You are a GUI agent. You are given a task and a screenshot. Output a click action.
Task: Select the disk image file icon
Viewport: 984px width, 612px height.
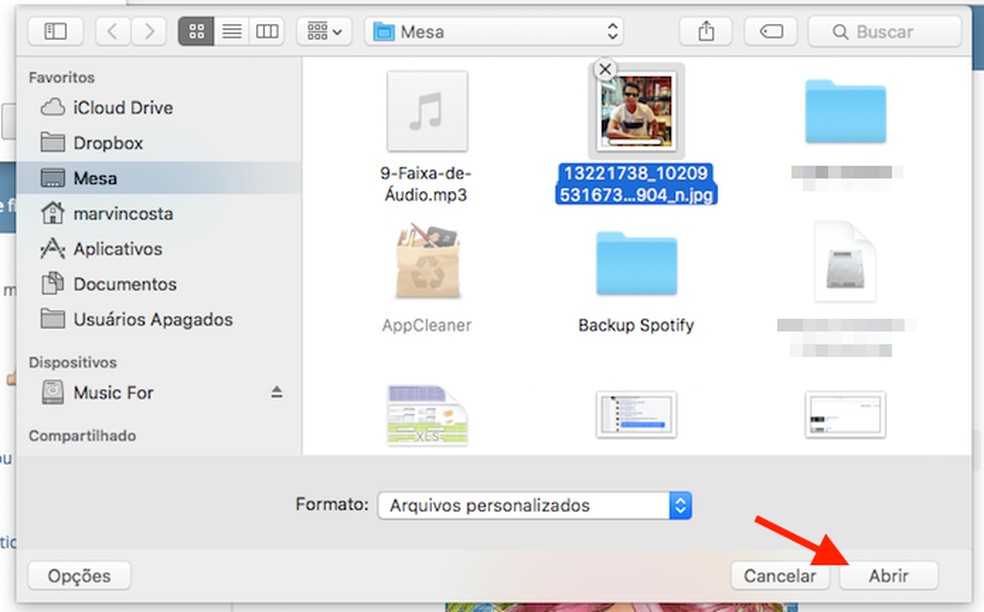pos(845,261)
